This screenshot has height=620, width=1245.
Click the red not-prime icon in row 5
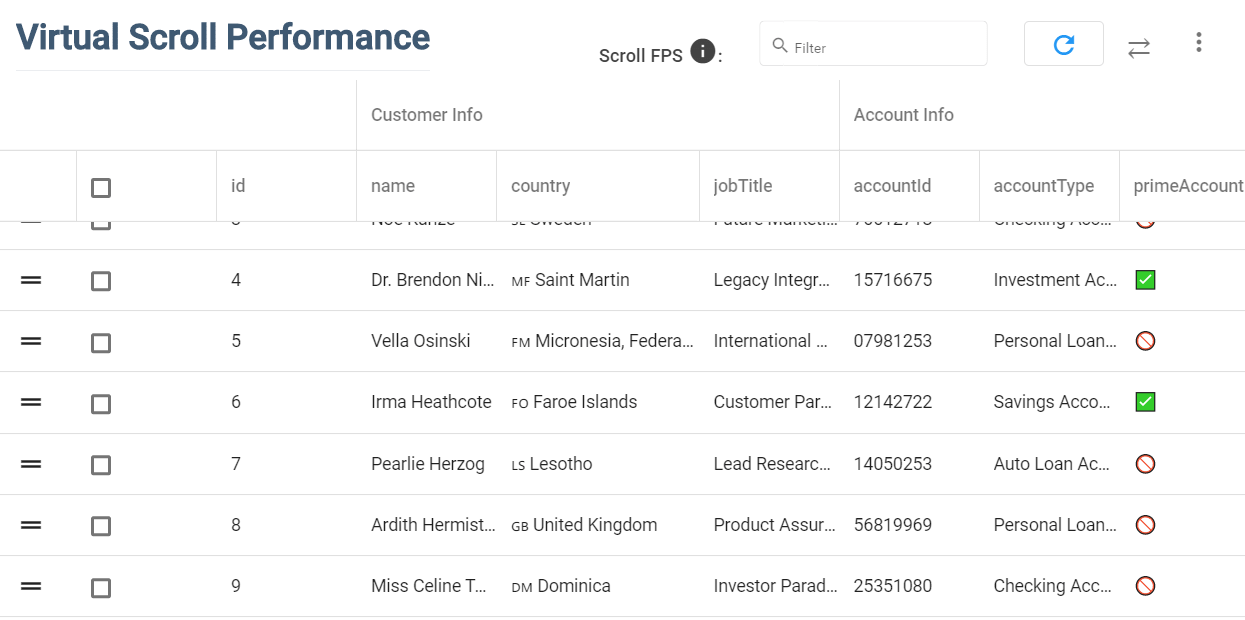click(x=1145, y=341)
